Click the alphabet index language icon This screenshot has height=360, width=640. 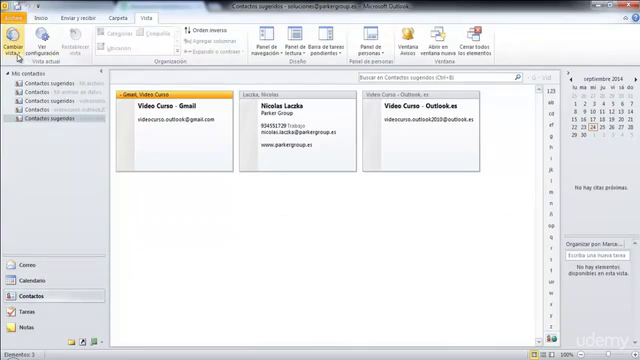tap(551, 339)
